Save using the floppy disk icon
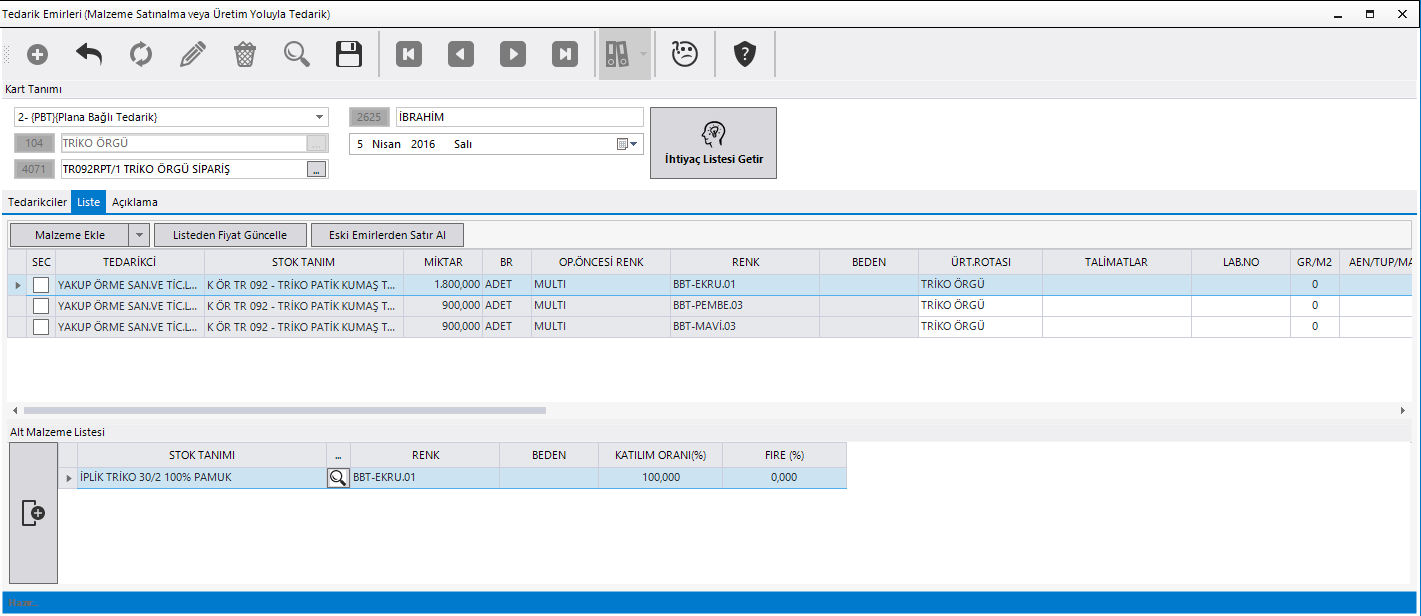Screen dimensions: 1421x616 (x=349, y=55)
